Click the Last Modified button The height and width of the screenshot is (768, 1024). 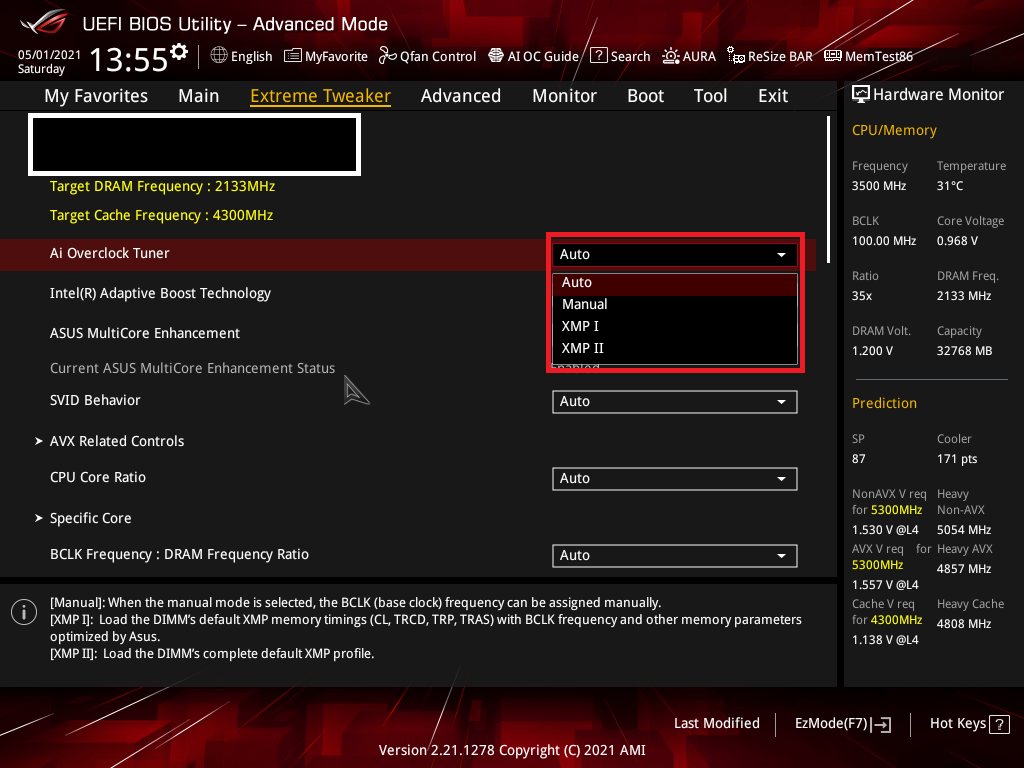pyautogui.click(x=717, y=723)
